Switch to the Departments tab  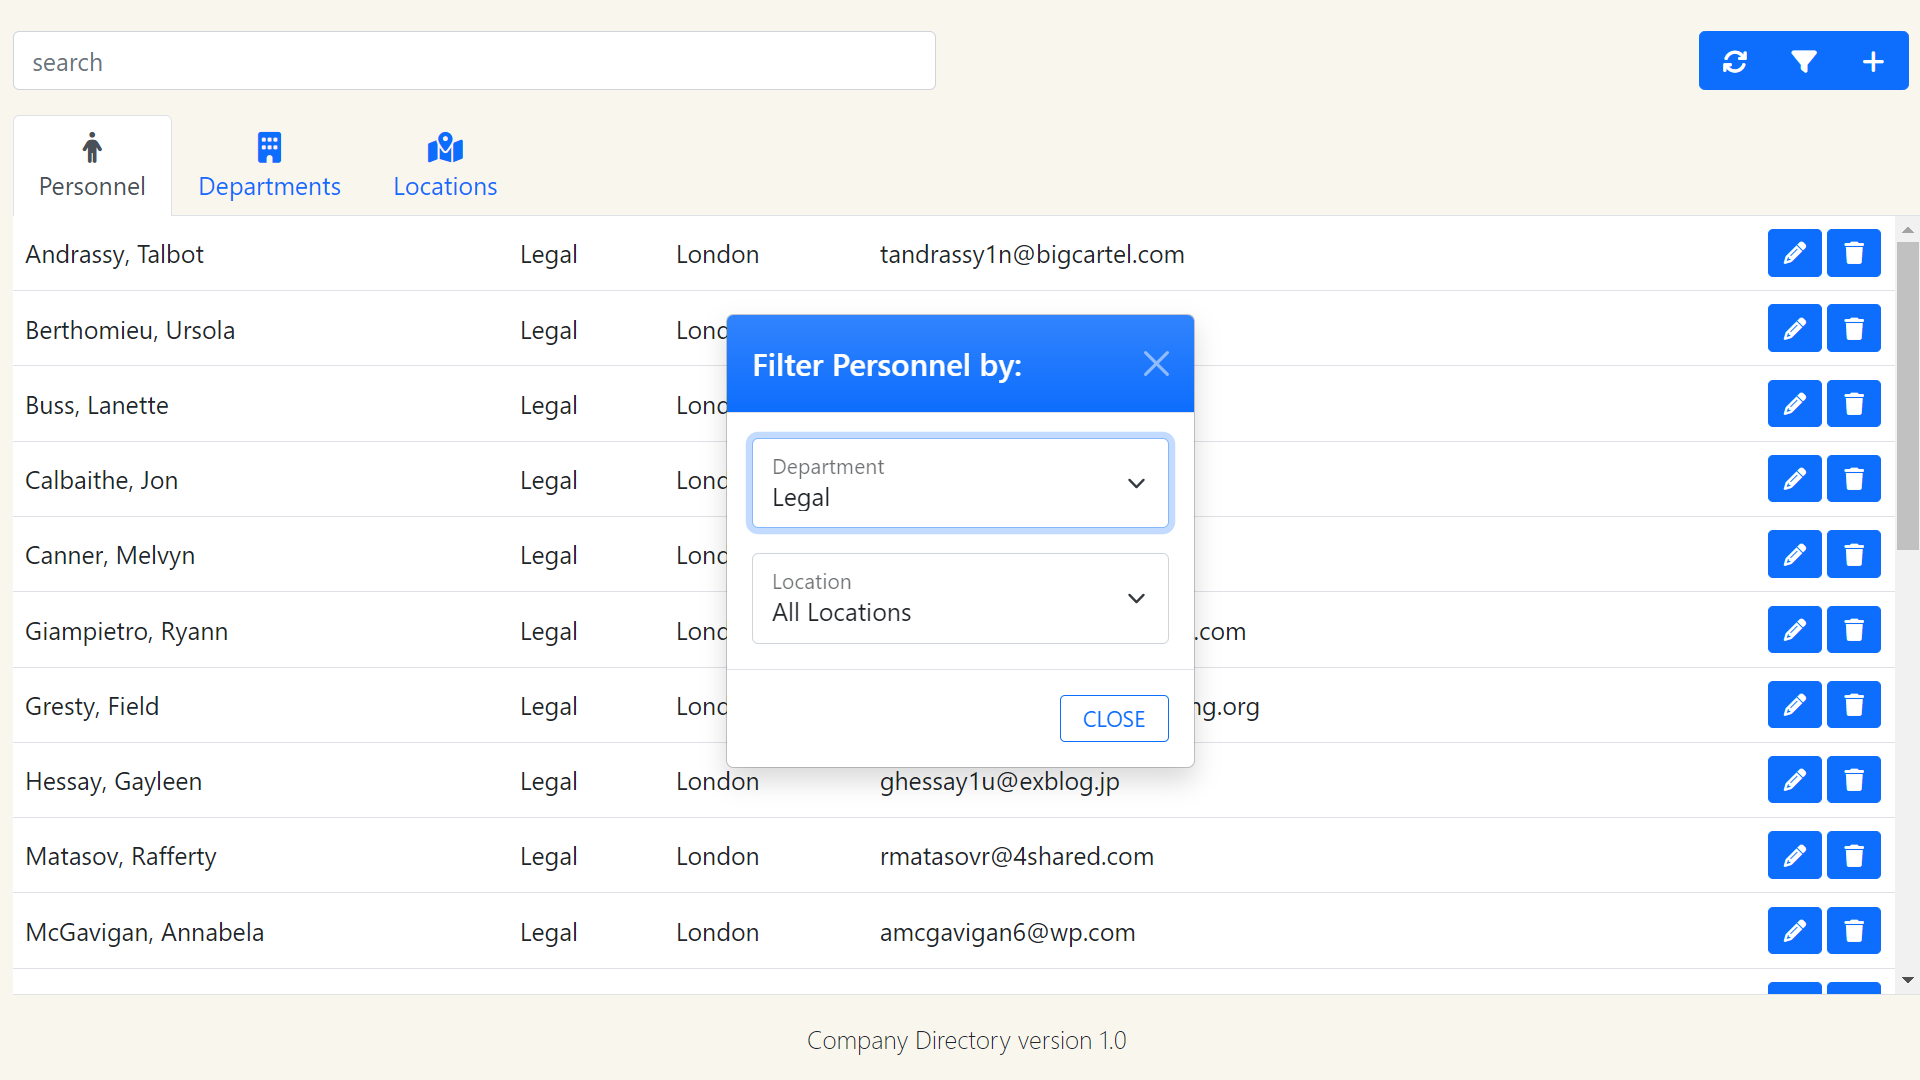(269, 166)
